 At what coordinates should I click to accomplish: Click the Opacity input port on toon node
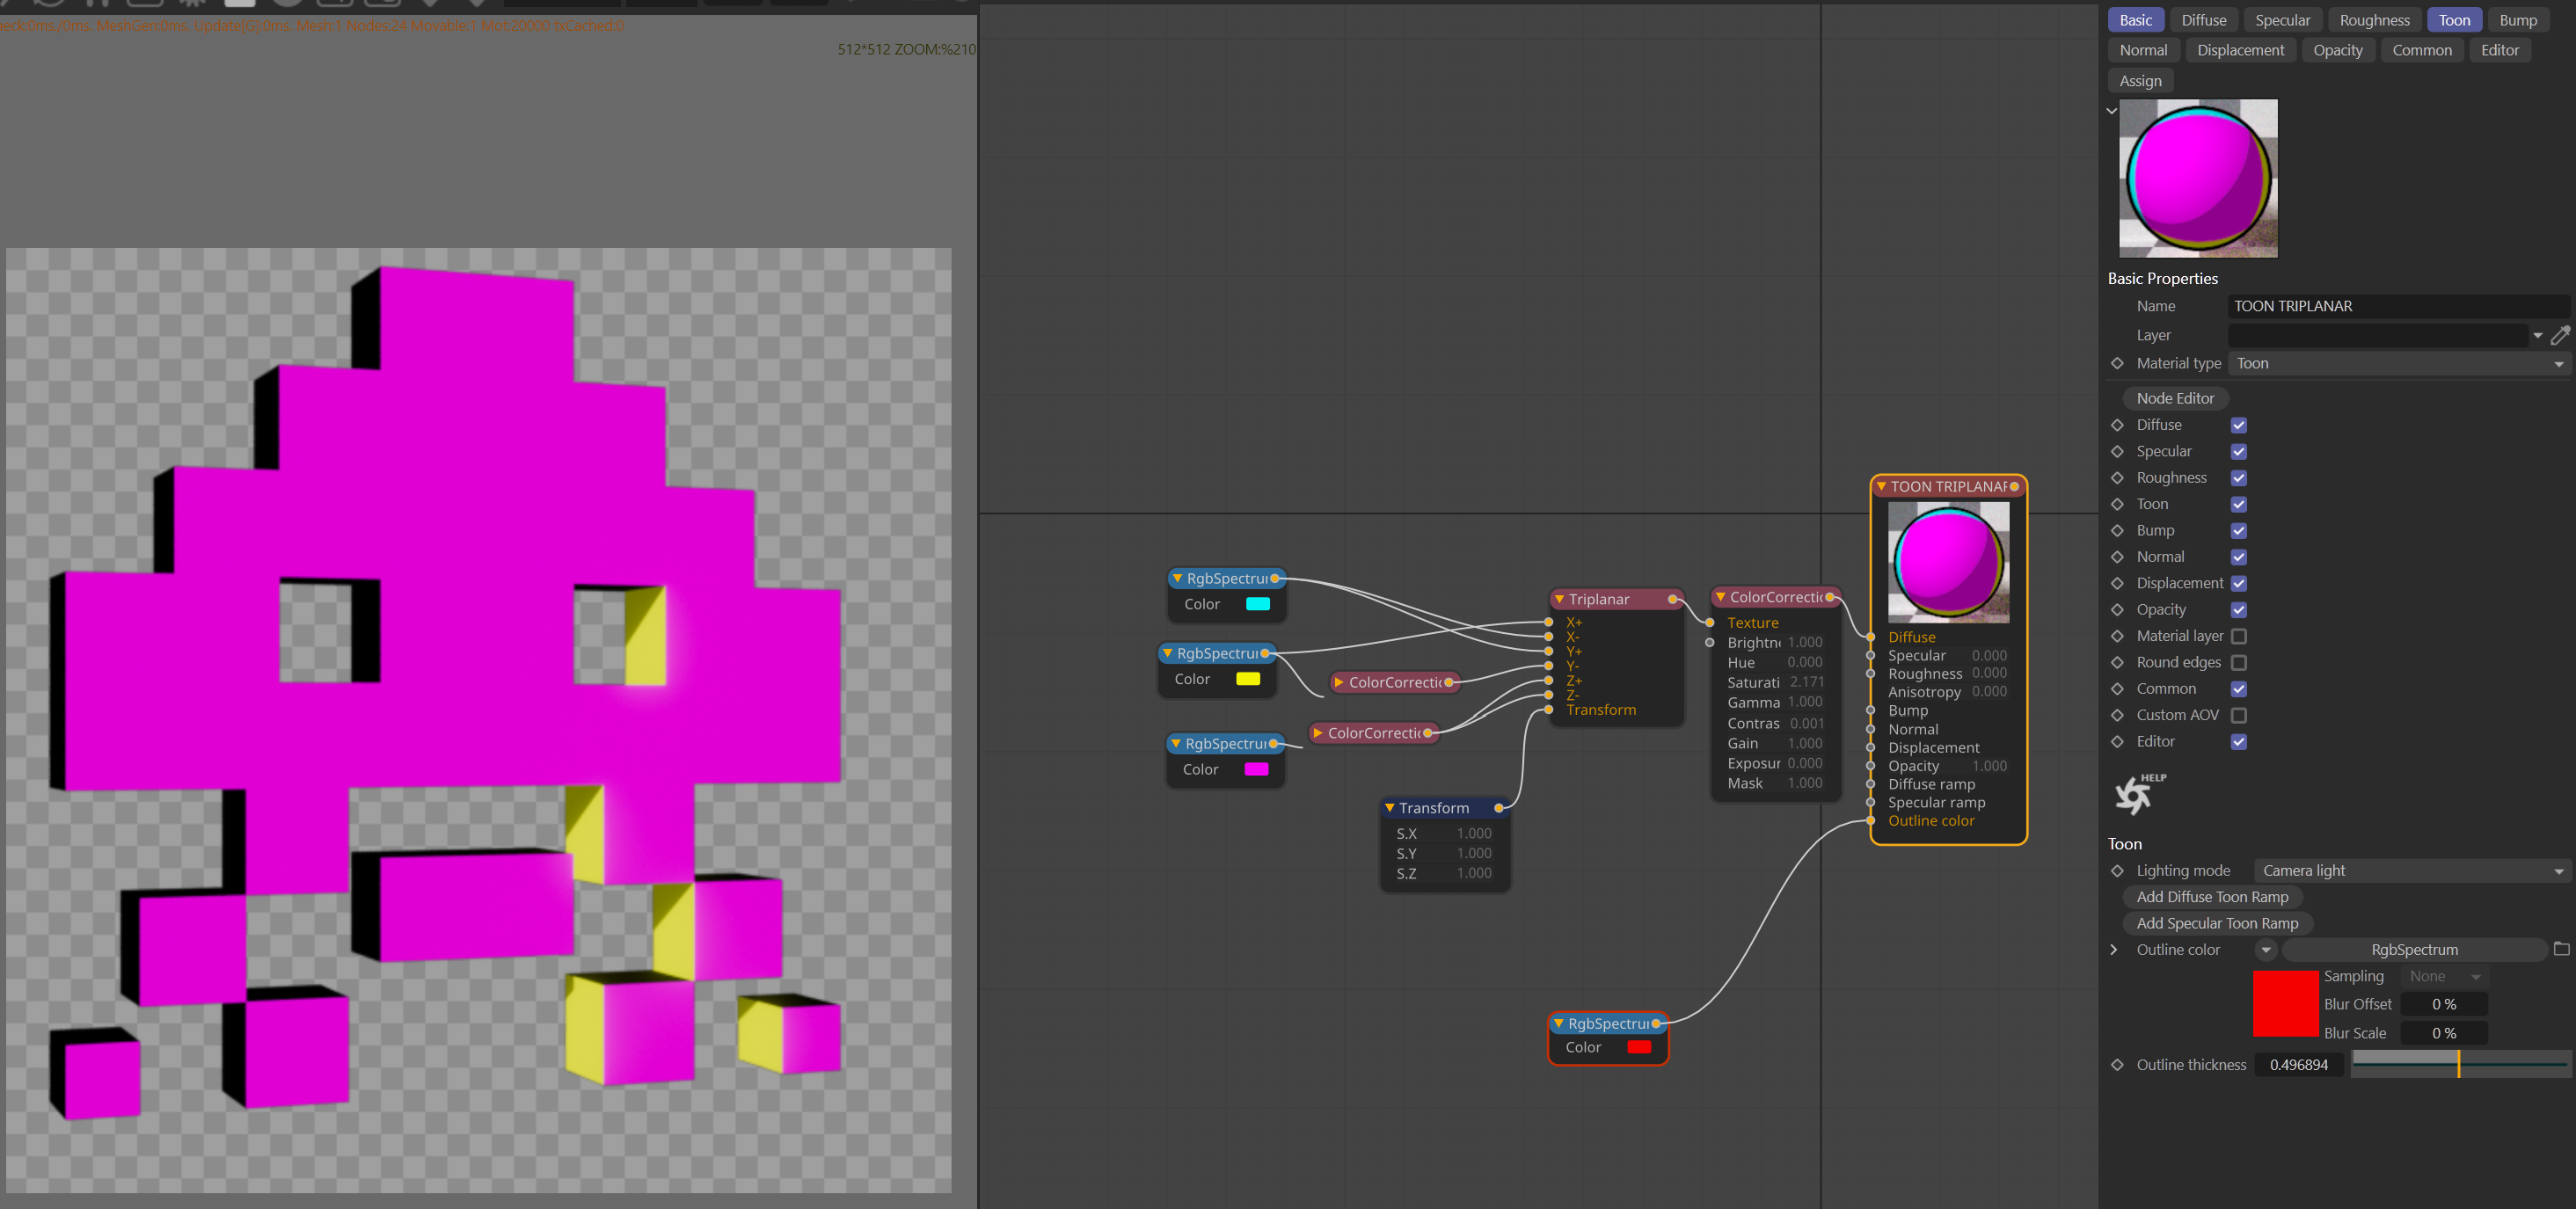pyautogui.click(x=1870, y=766)
